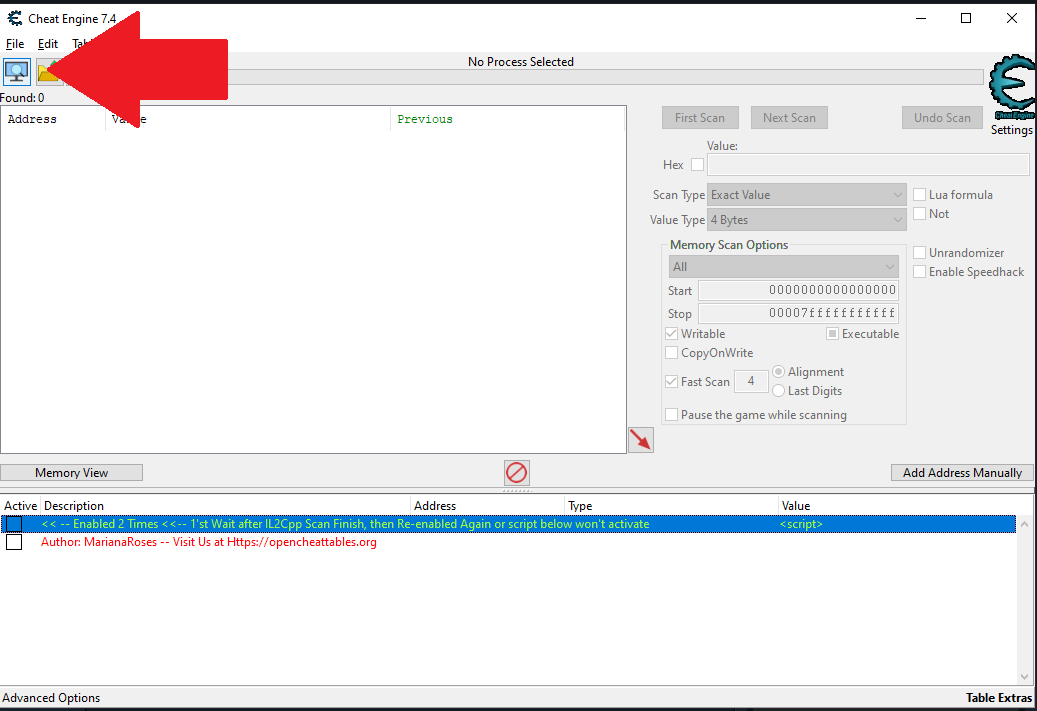
Task: Click the First Scan button
Action: 700,118
